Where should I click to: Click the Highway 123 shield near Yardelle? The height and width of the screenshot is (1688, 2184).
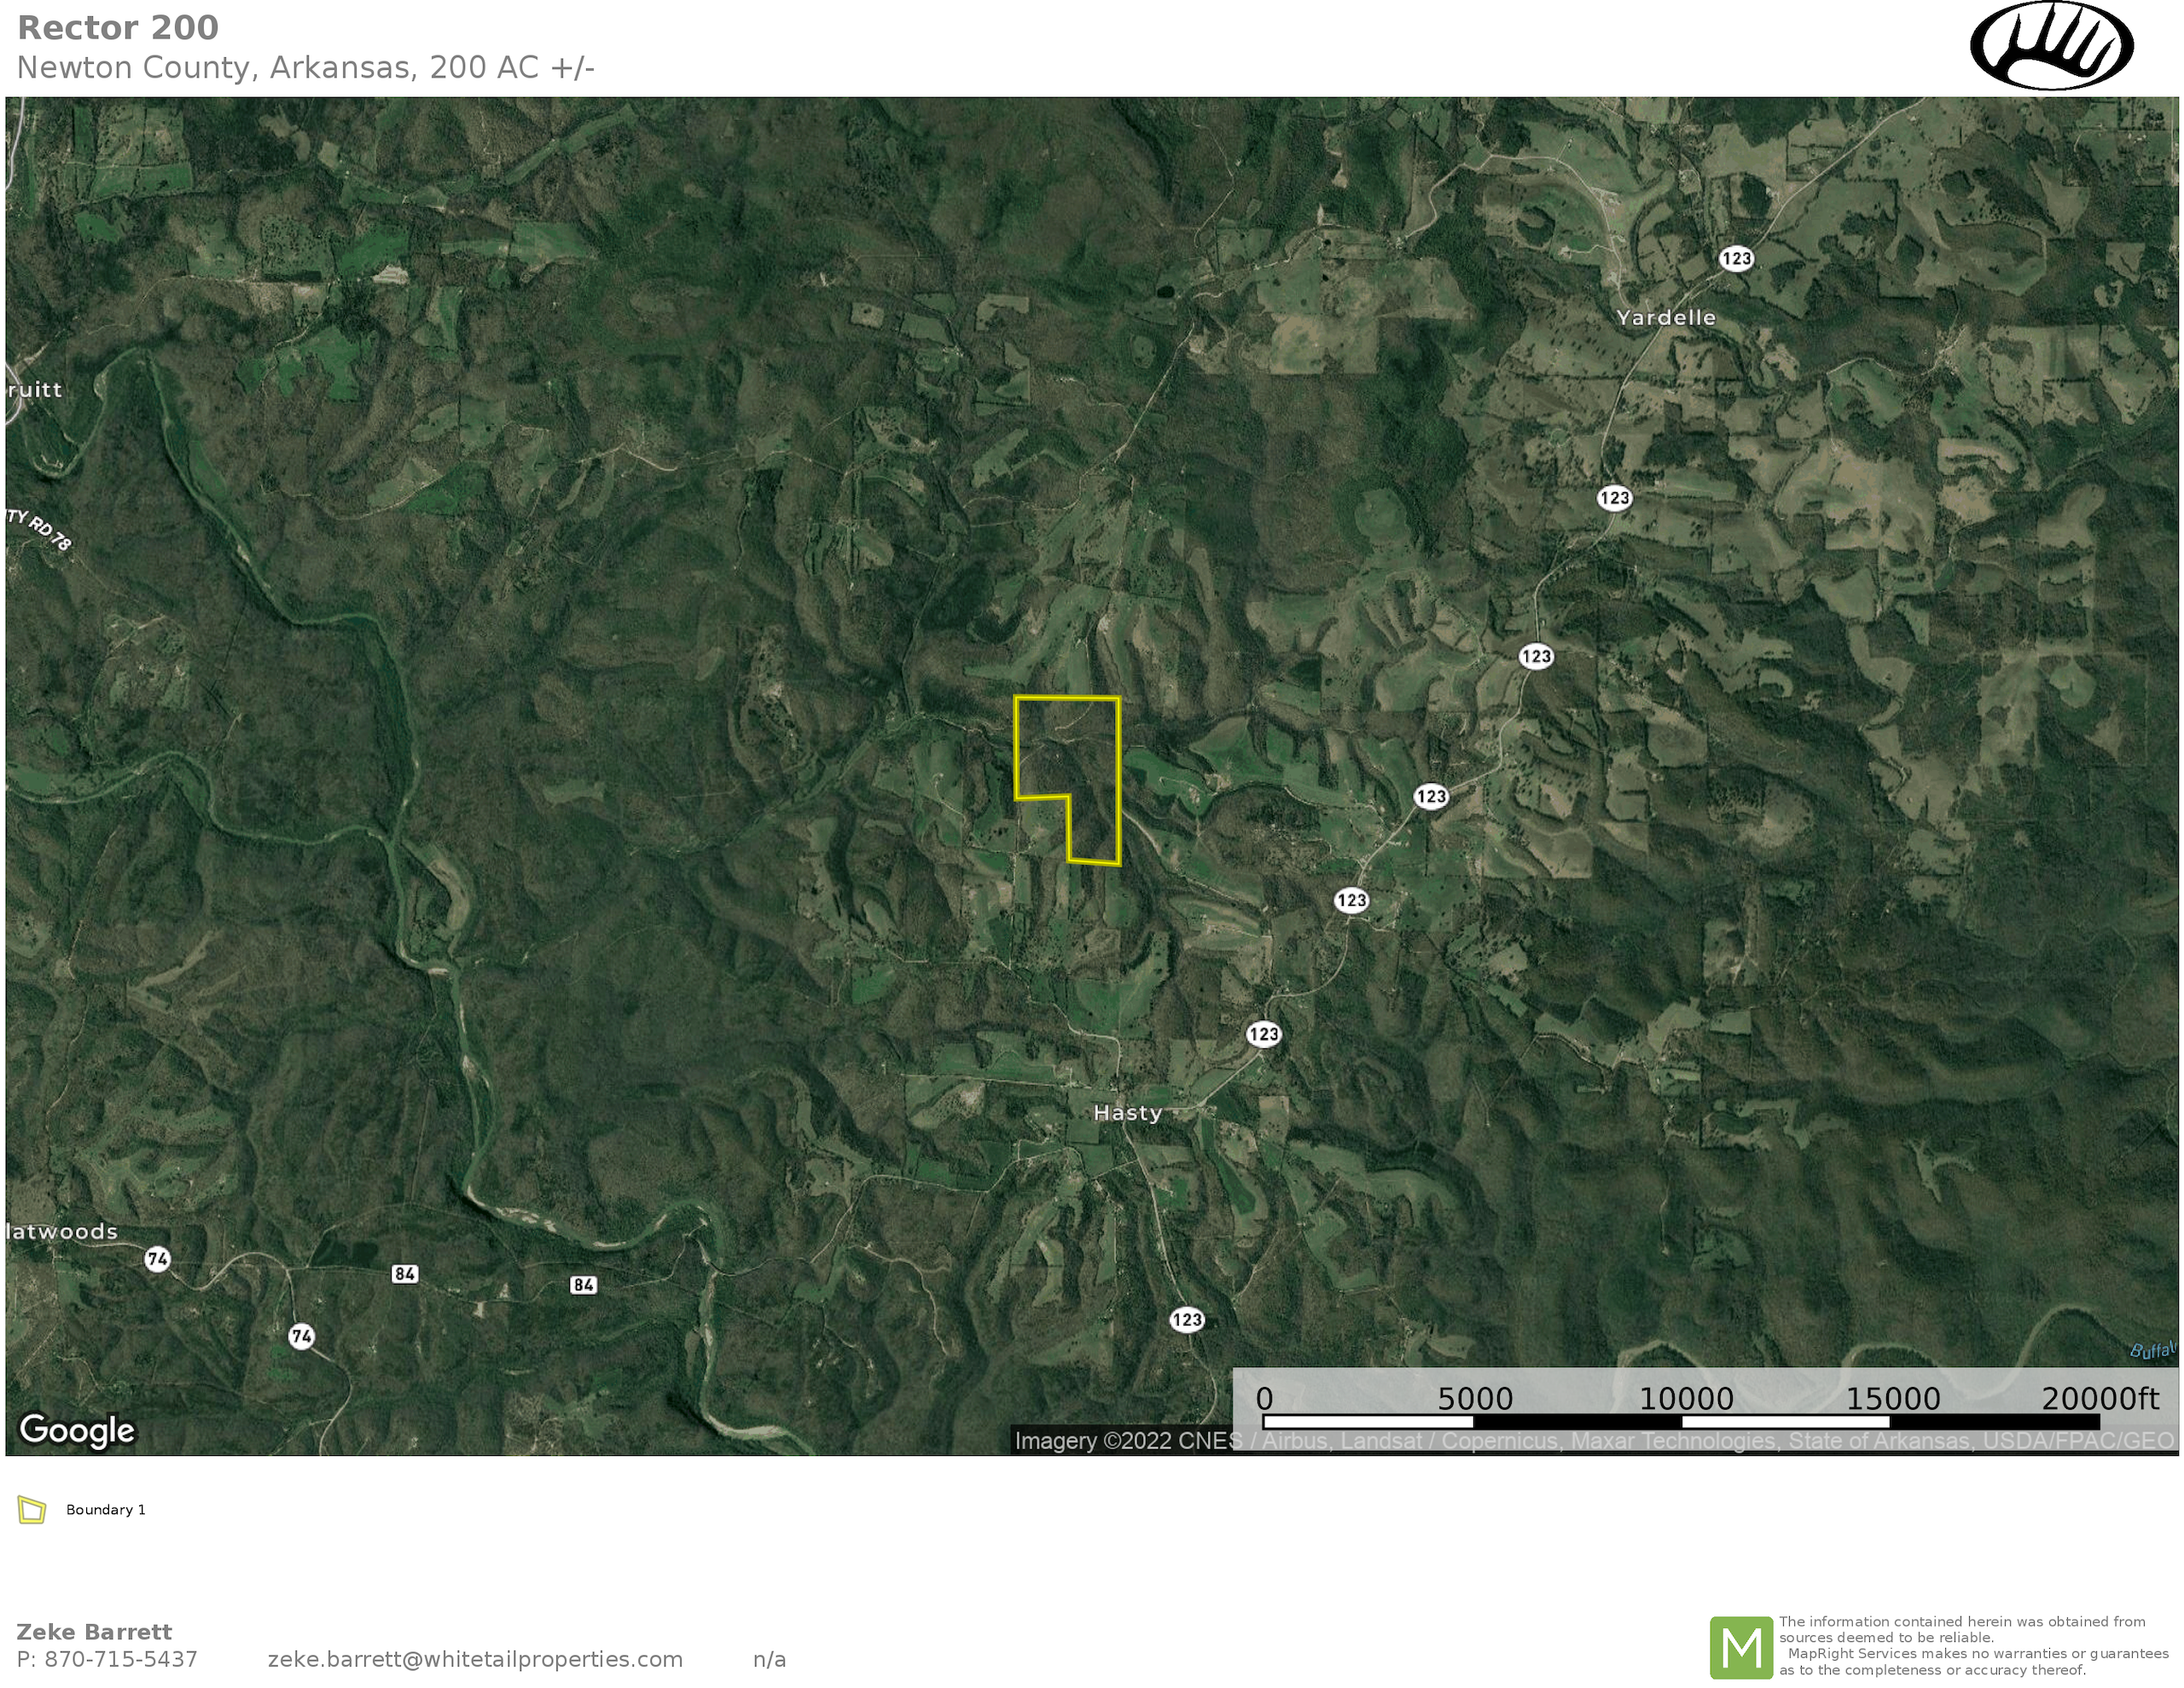[1736, 259]
